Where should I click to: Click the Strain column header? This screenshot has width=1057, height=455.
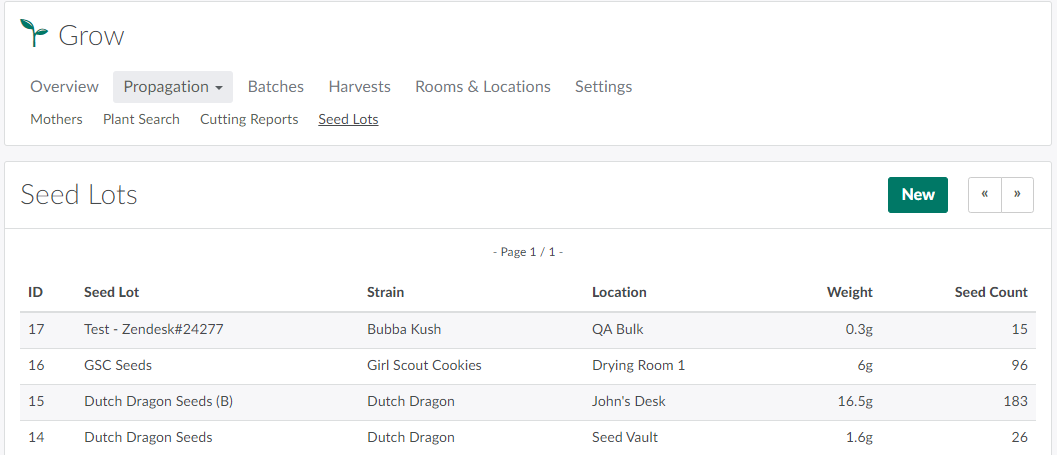coord(385,292)
